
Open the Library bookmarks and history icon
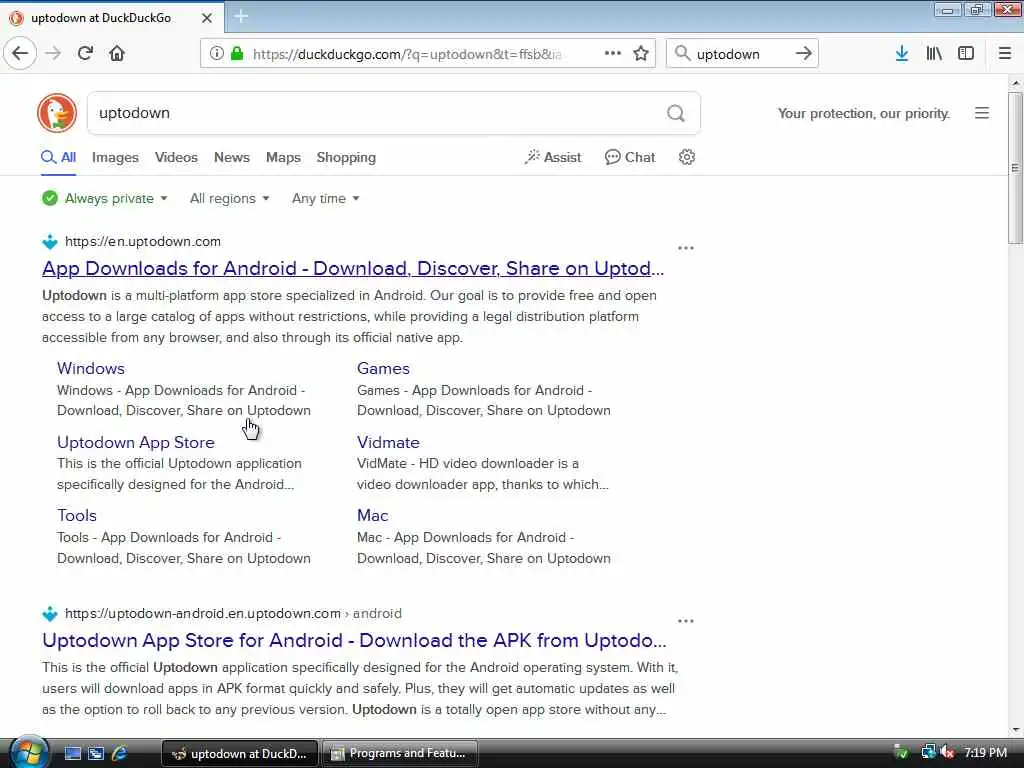[x=934, y=54]
